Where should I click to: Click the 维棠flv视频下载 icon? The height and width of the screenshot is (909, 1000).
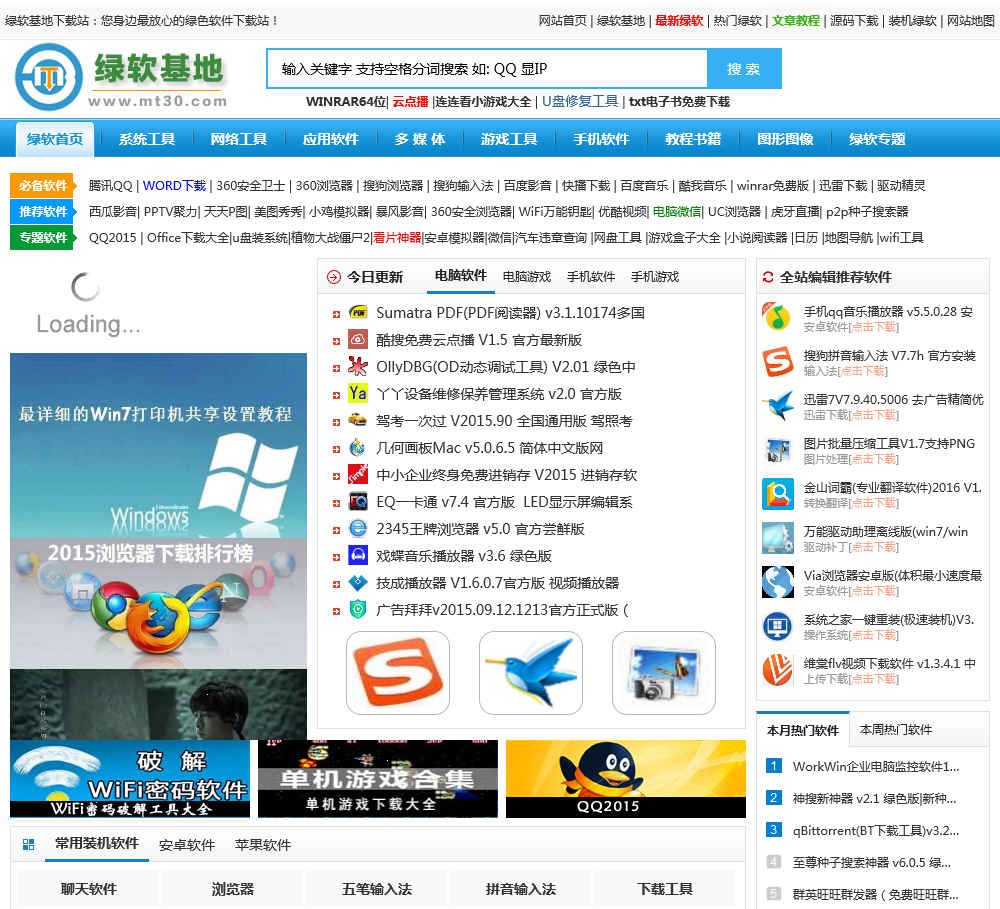[x=778, y=670]
